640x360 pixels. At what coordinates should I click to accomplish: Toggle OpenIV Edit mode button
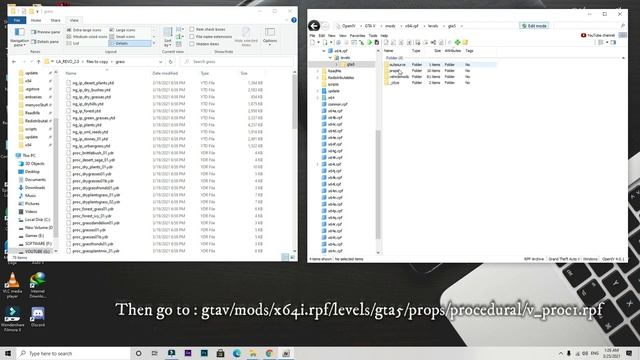click(534, 26)
